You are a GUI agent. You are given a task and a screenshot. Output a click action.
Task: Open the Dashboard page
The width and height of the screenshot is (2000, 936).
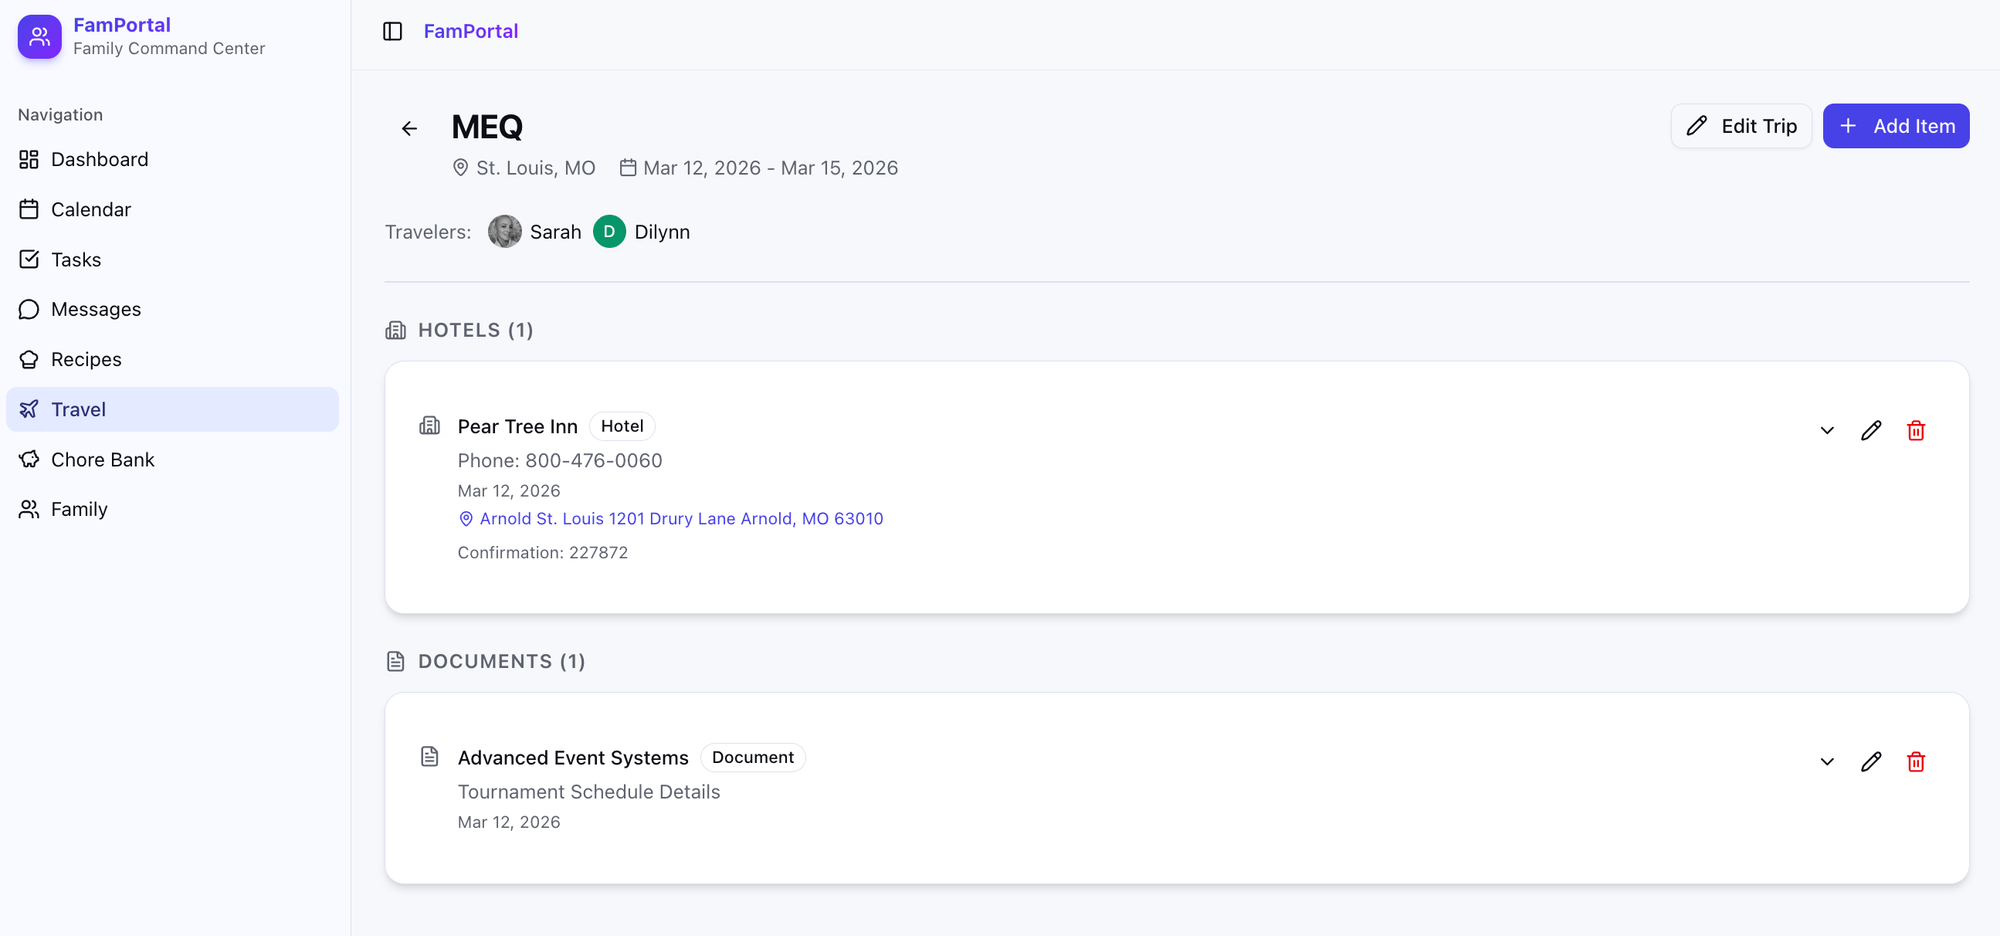(x=99, y=159)
